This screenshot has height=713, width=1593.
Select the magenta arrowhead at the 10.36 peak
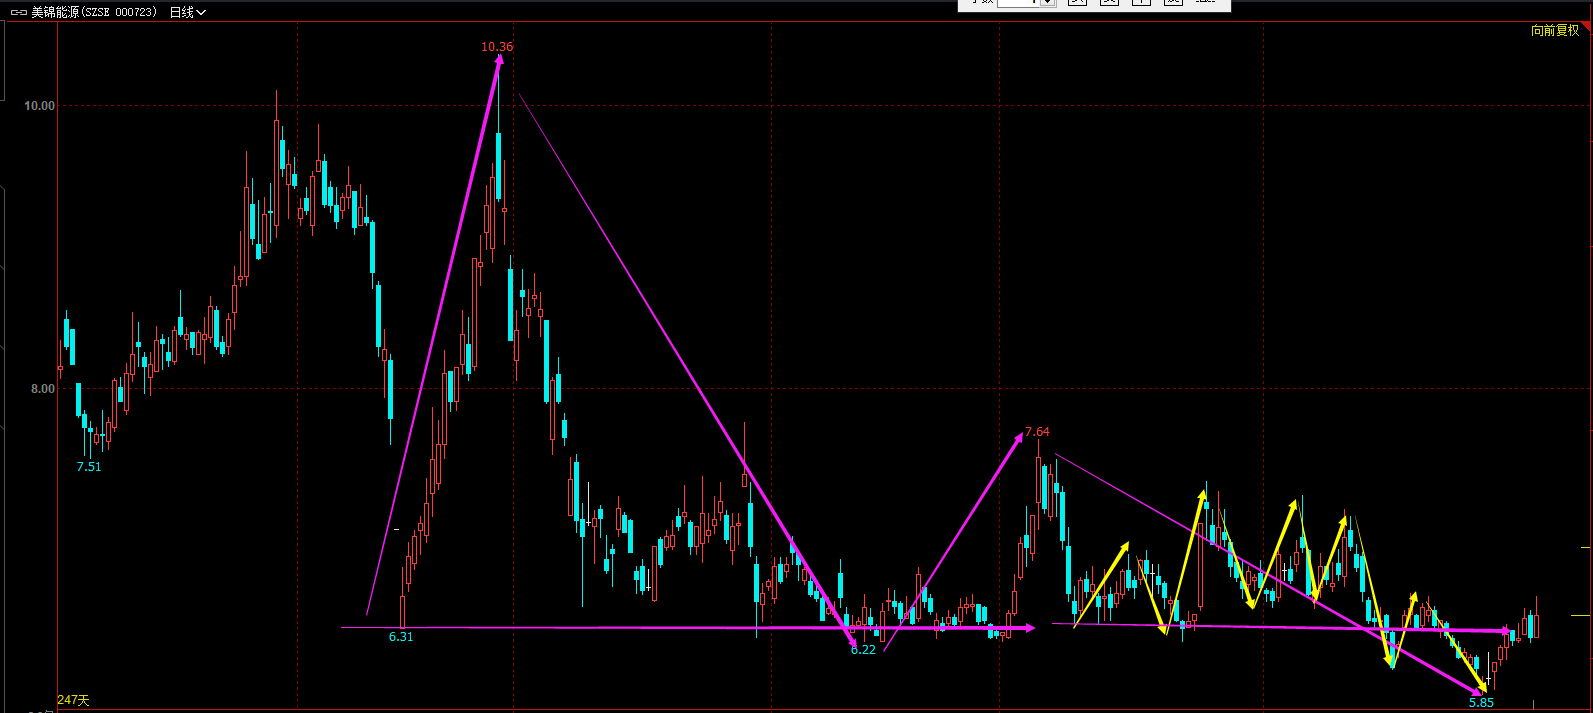coord(499,61)
